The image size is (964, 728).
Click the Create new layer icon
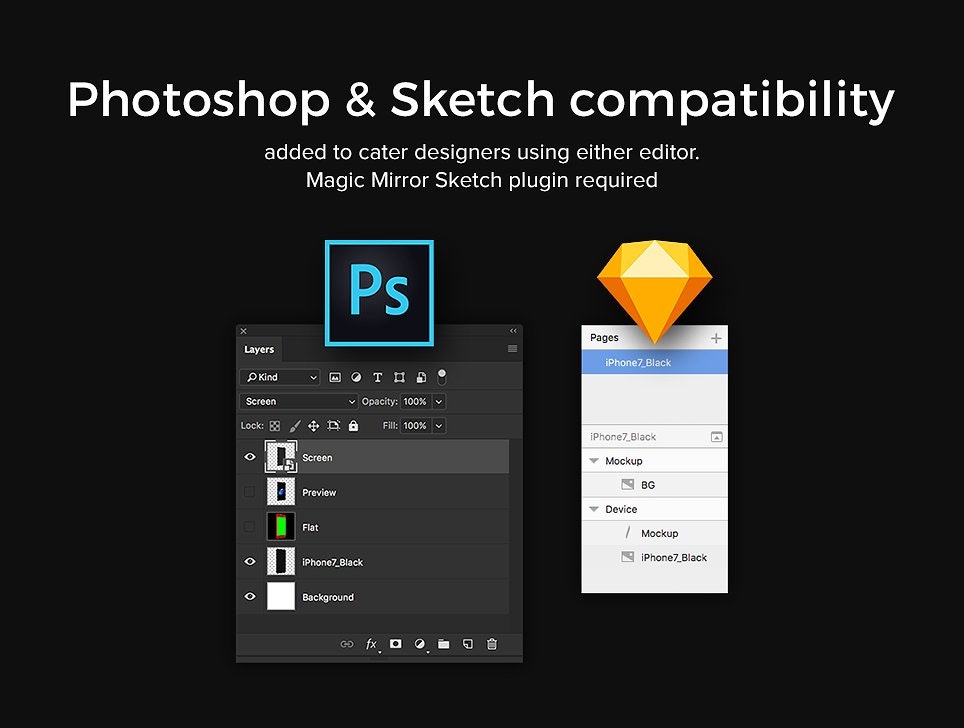tap(468, 643)
